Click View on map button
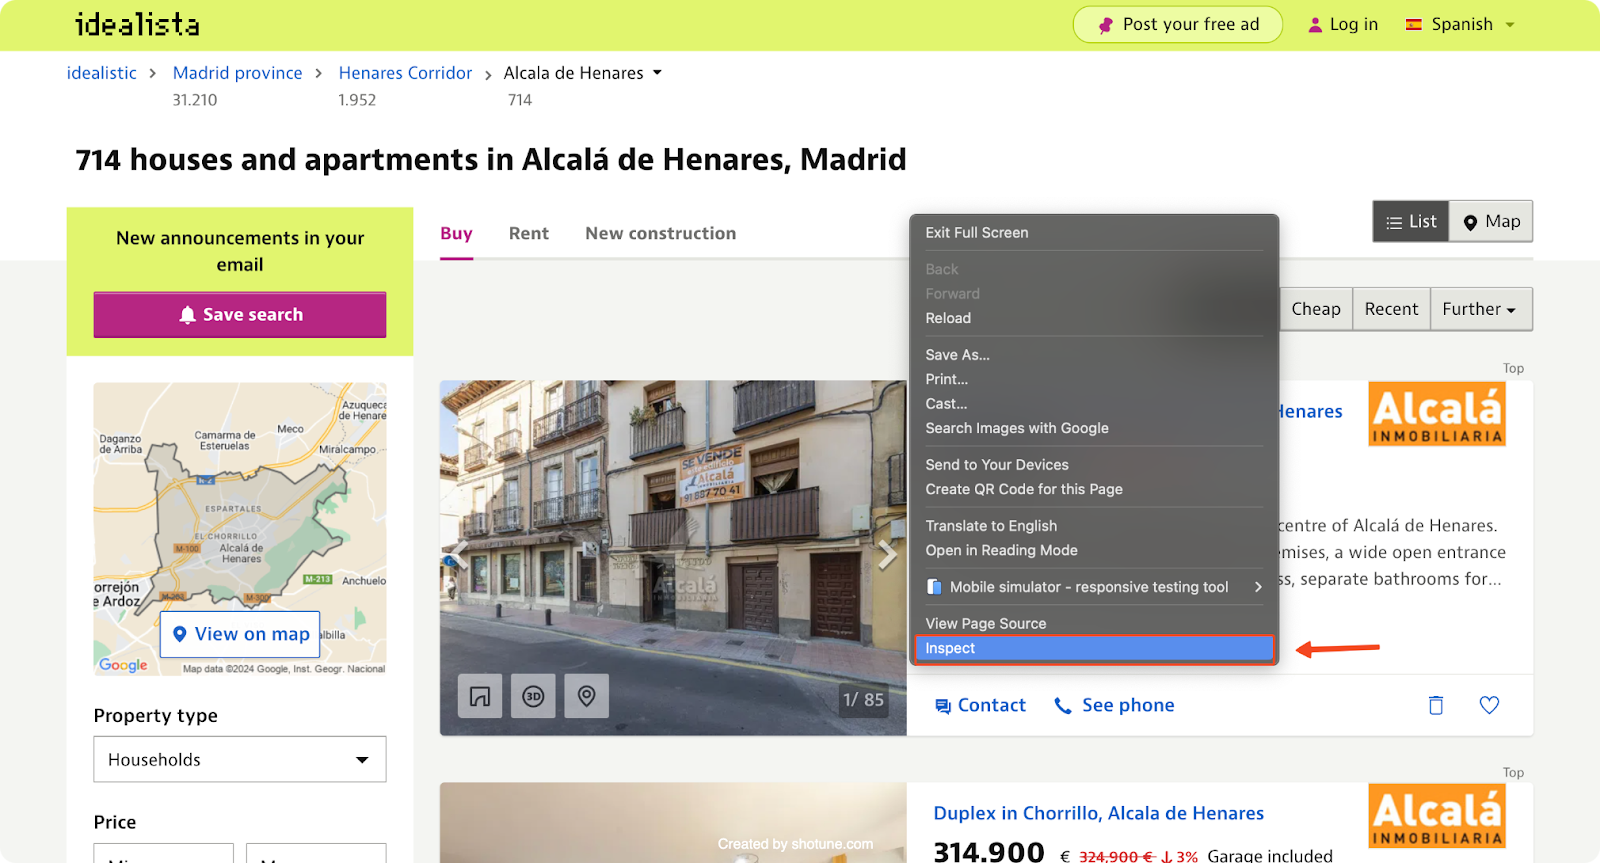The height and width of the screenshot is (863, 1600). 240,634
